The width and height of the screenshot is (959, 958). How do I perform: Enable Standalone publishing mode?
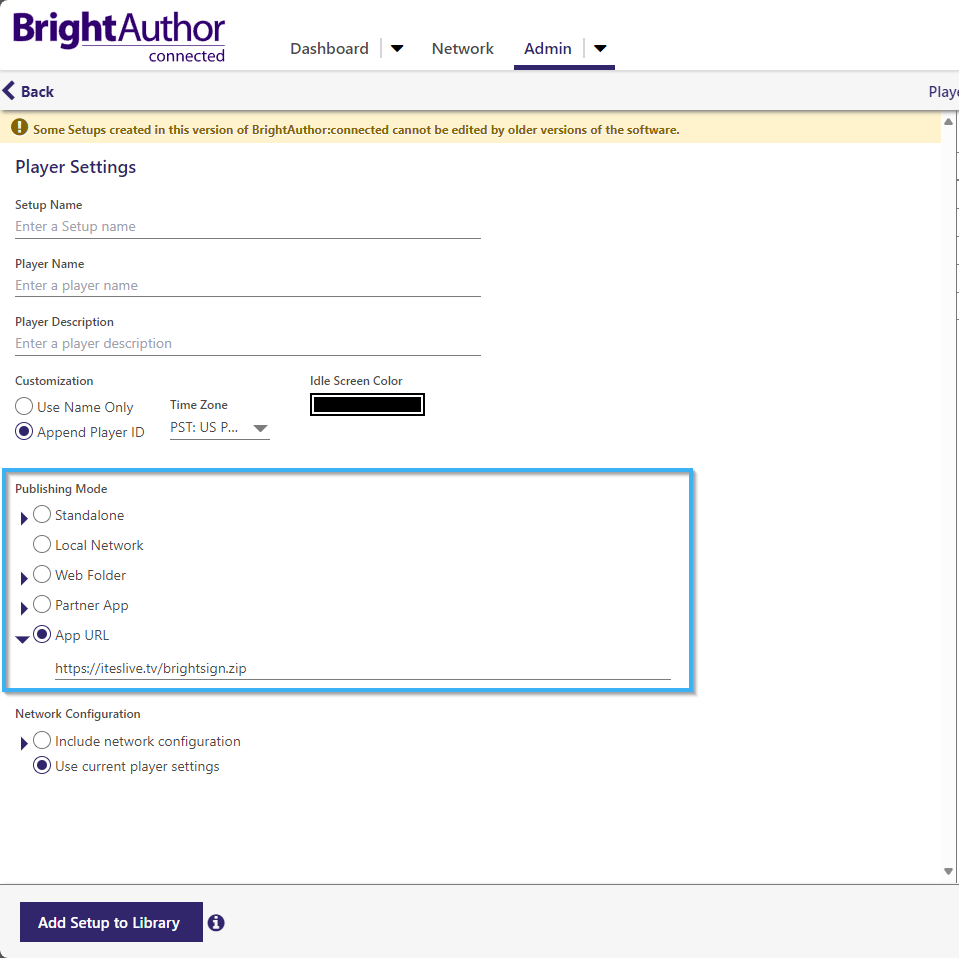click(x=41, y=514)
